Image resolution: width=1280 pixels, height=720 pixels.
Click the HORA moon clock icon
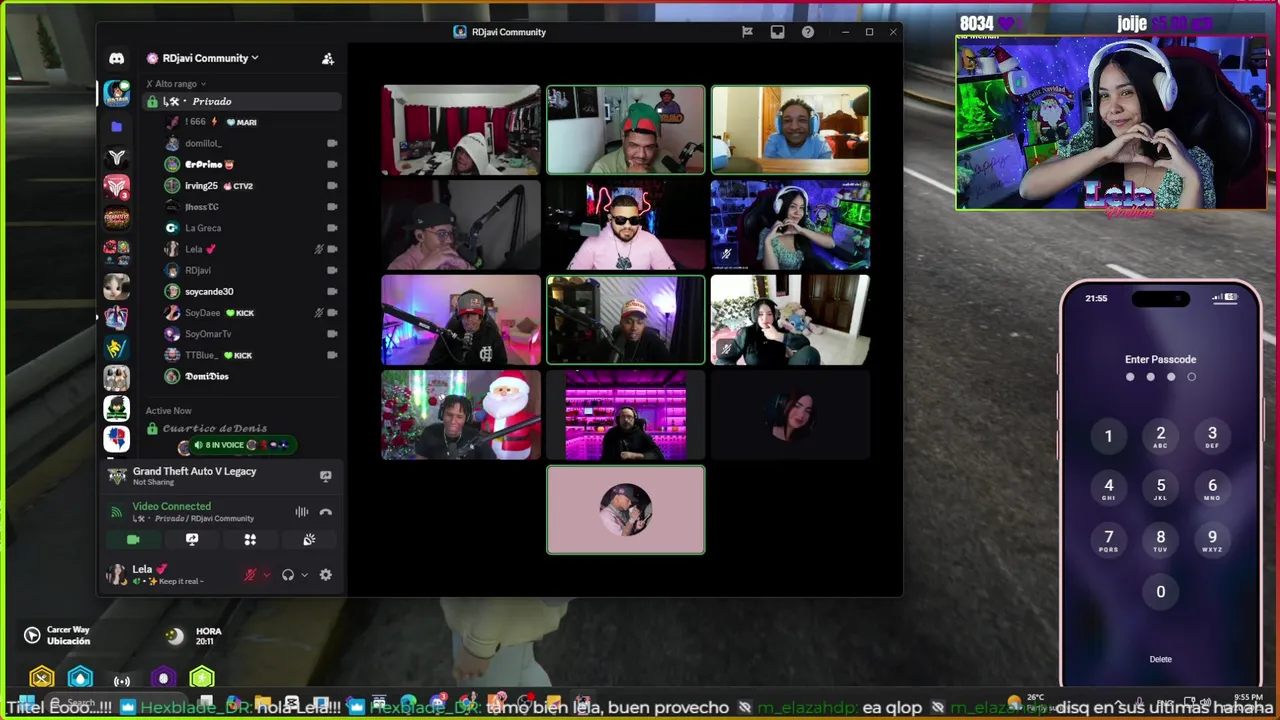pos(175,636)
